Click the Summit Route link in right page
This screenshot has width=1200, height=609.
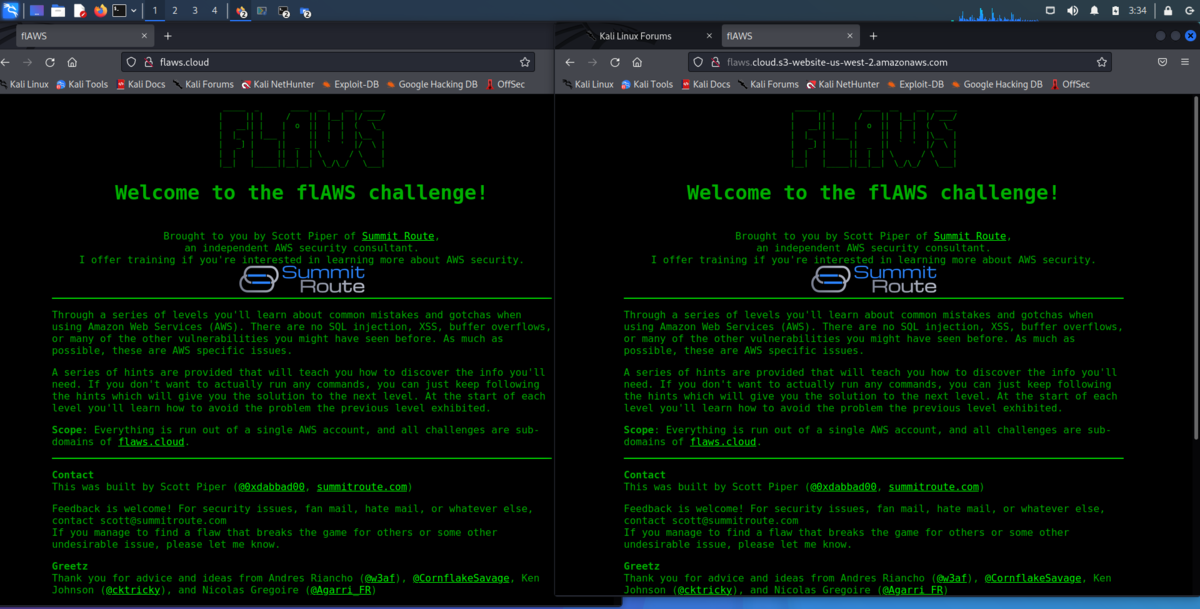click(970, 237)
